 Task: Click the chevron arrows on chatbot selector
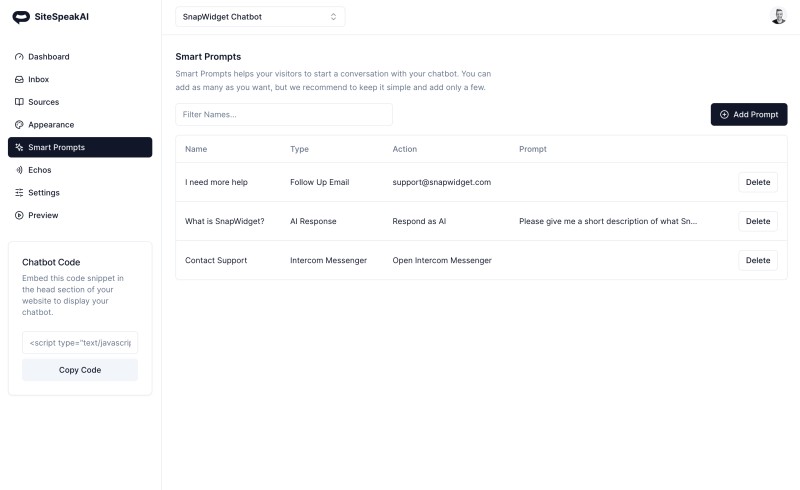point(333,17)
